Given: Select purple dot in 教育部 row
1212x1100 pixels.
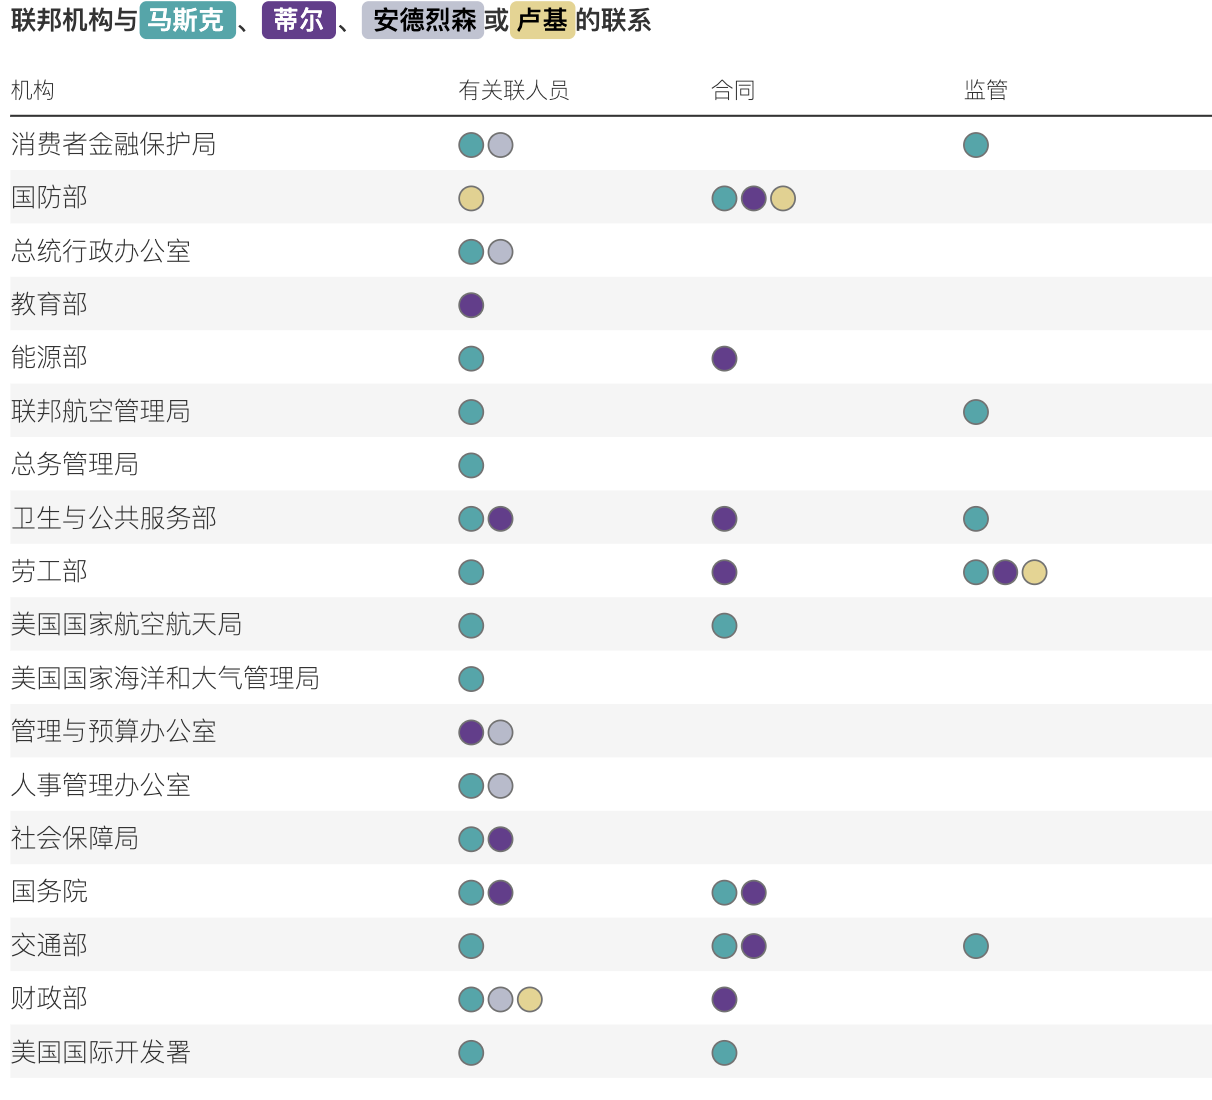Looking at the screenshot, I should 471,305.
